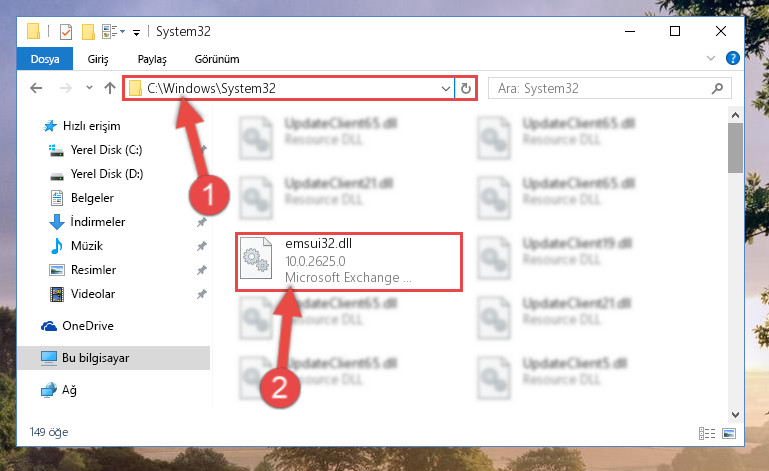
Task: Expand the ribbon with the chevron
Action: (x=711, y=58)
